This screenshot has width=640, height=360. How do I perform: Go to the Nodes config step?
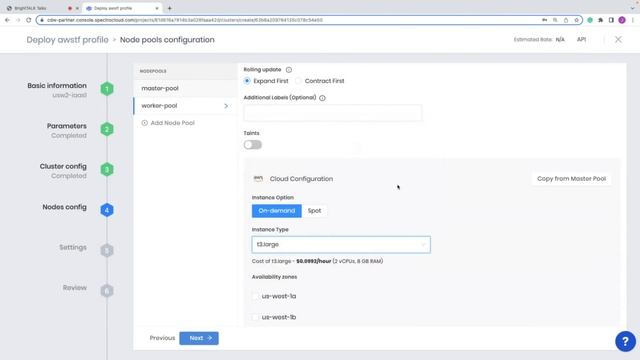(x=64, y=207)
